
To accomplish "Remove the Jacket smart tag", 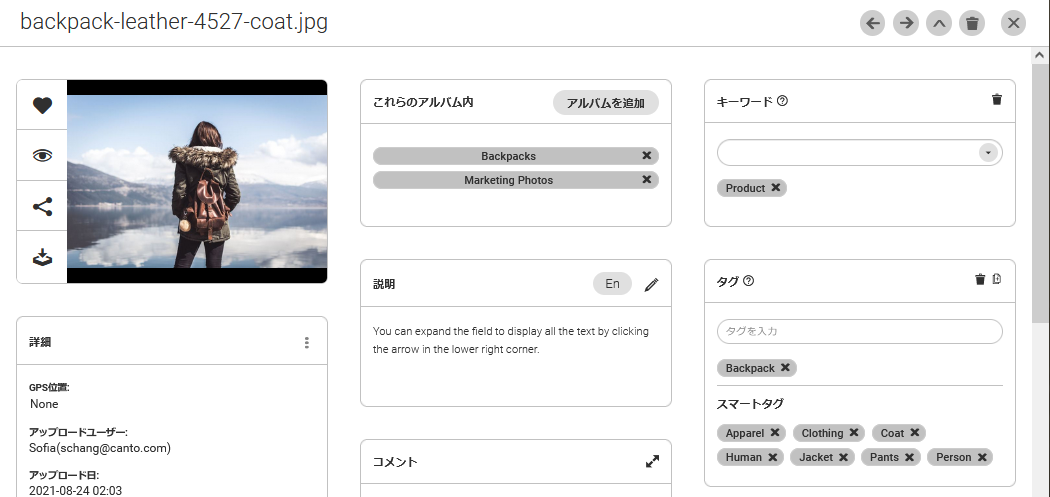I will click(844, 457).
